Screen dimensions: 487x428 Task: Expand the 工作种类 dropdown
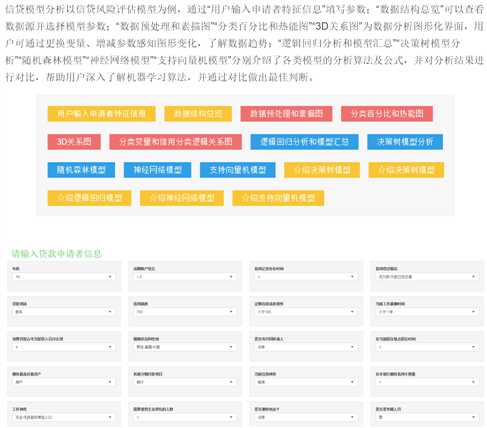point(63,417)
